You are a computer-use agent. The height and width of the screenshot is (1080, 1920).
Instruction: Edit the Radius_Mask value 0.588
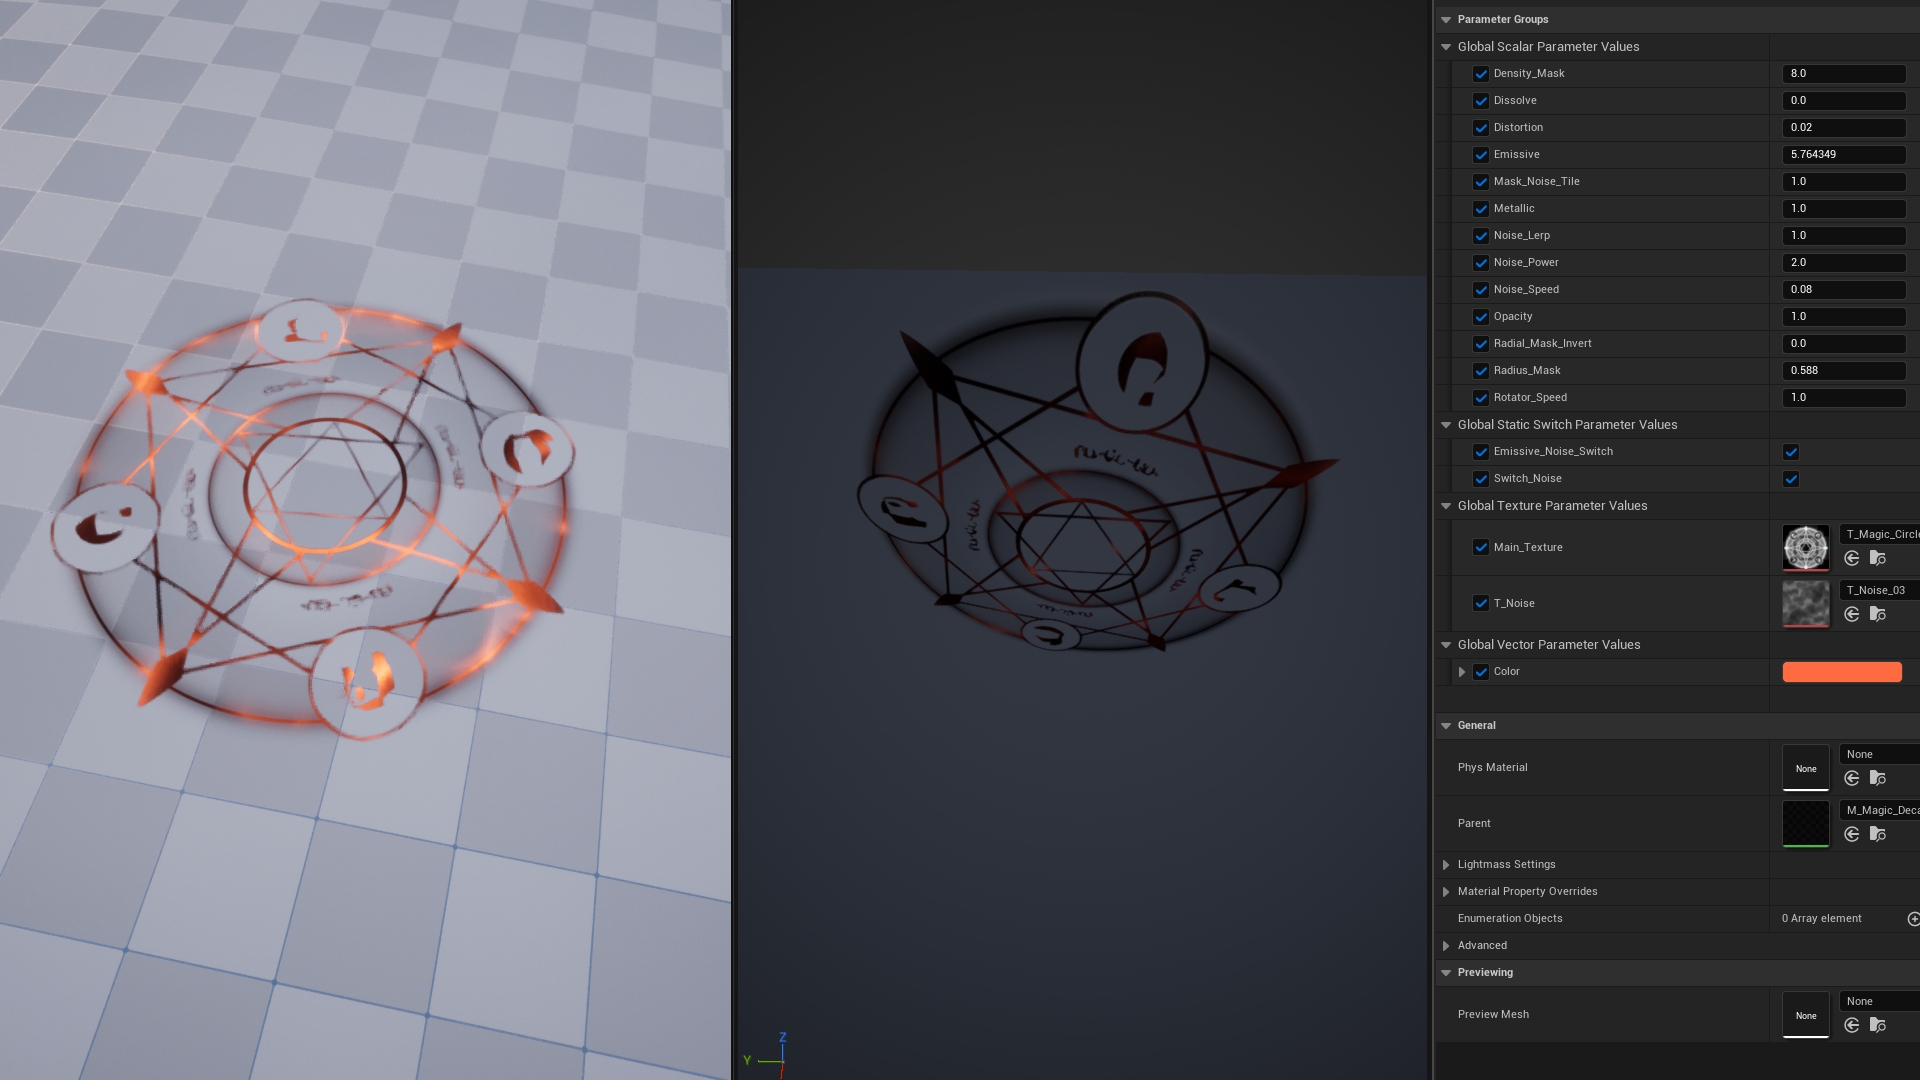[x=1844, y=371]
